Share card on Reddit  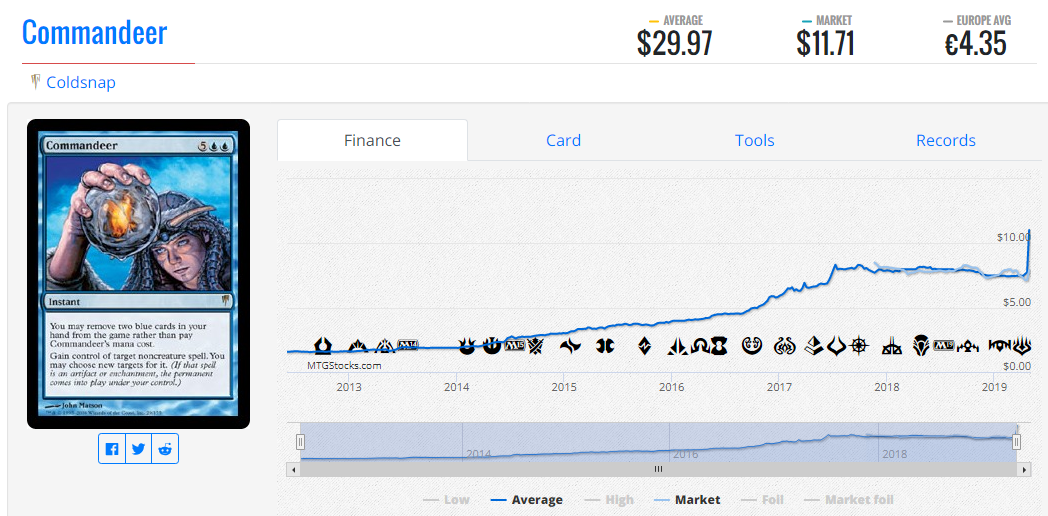point(165,449)
